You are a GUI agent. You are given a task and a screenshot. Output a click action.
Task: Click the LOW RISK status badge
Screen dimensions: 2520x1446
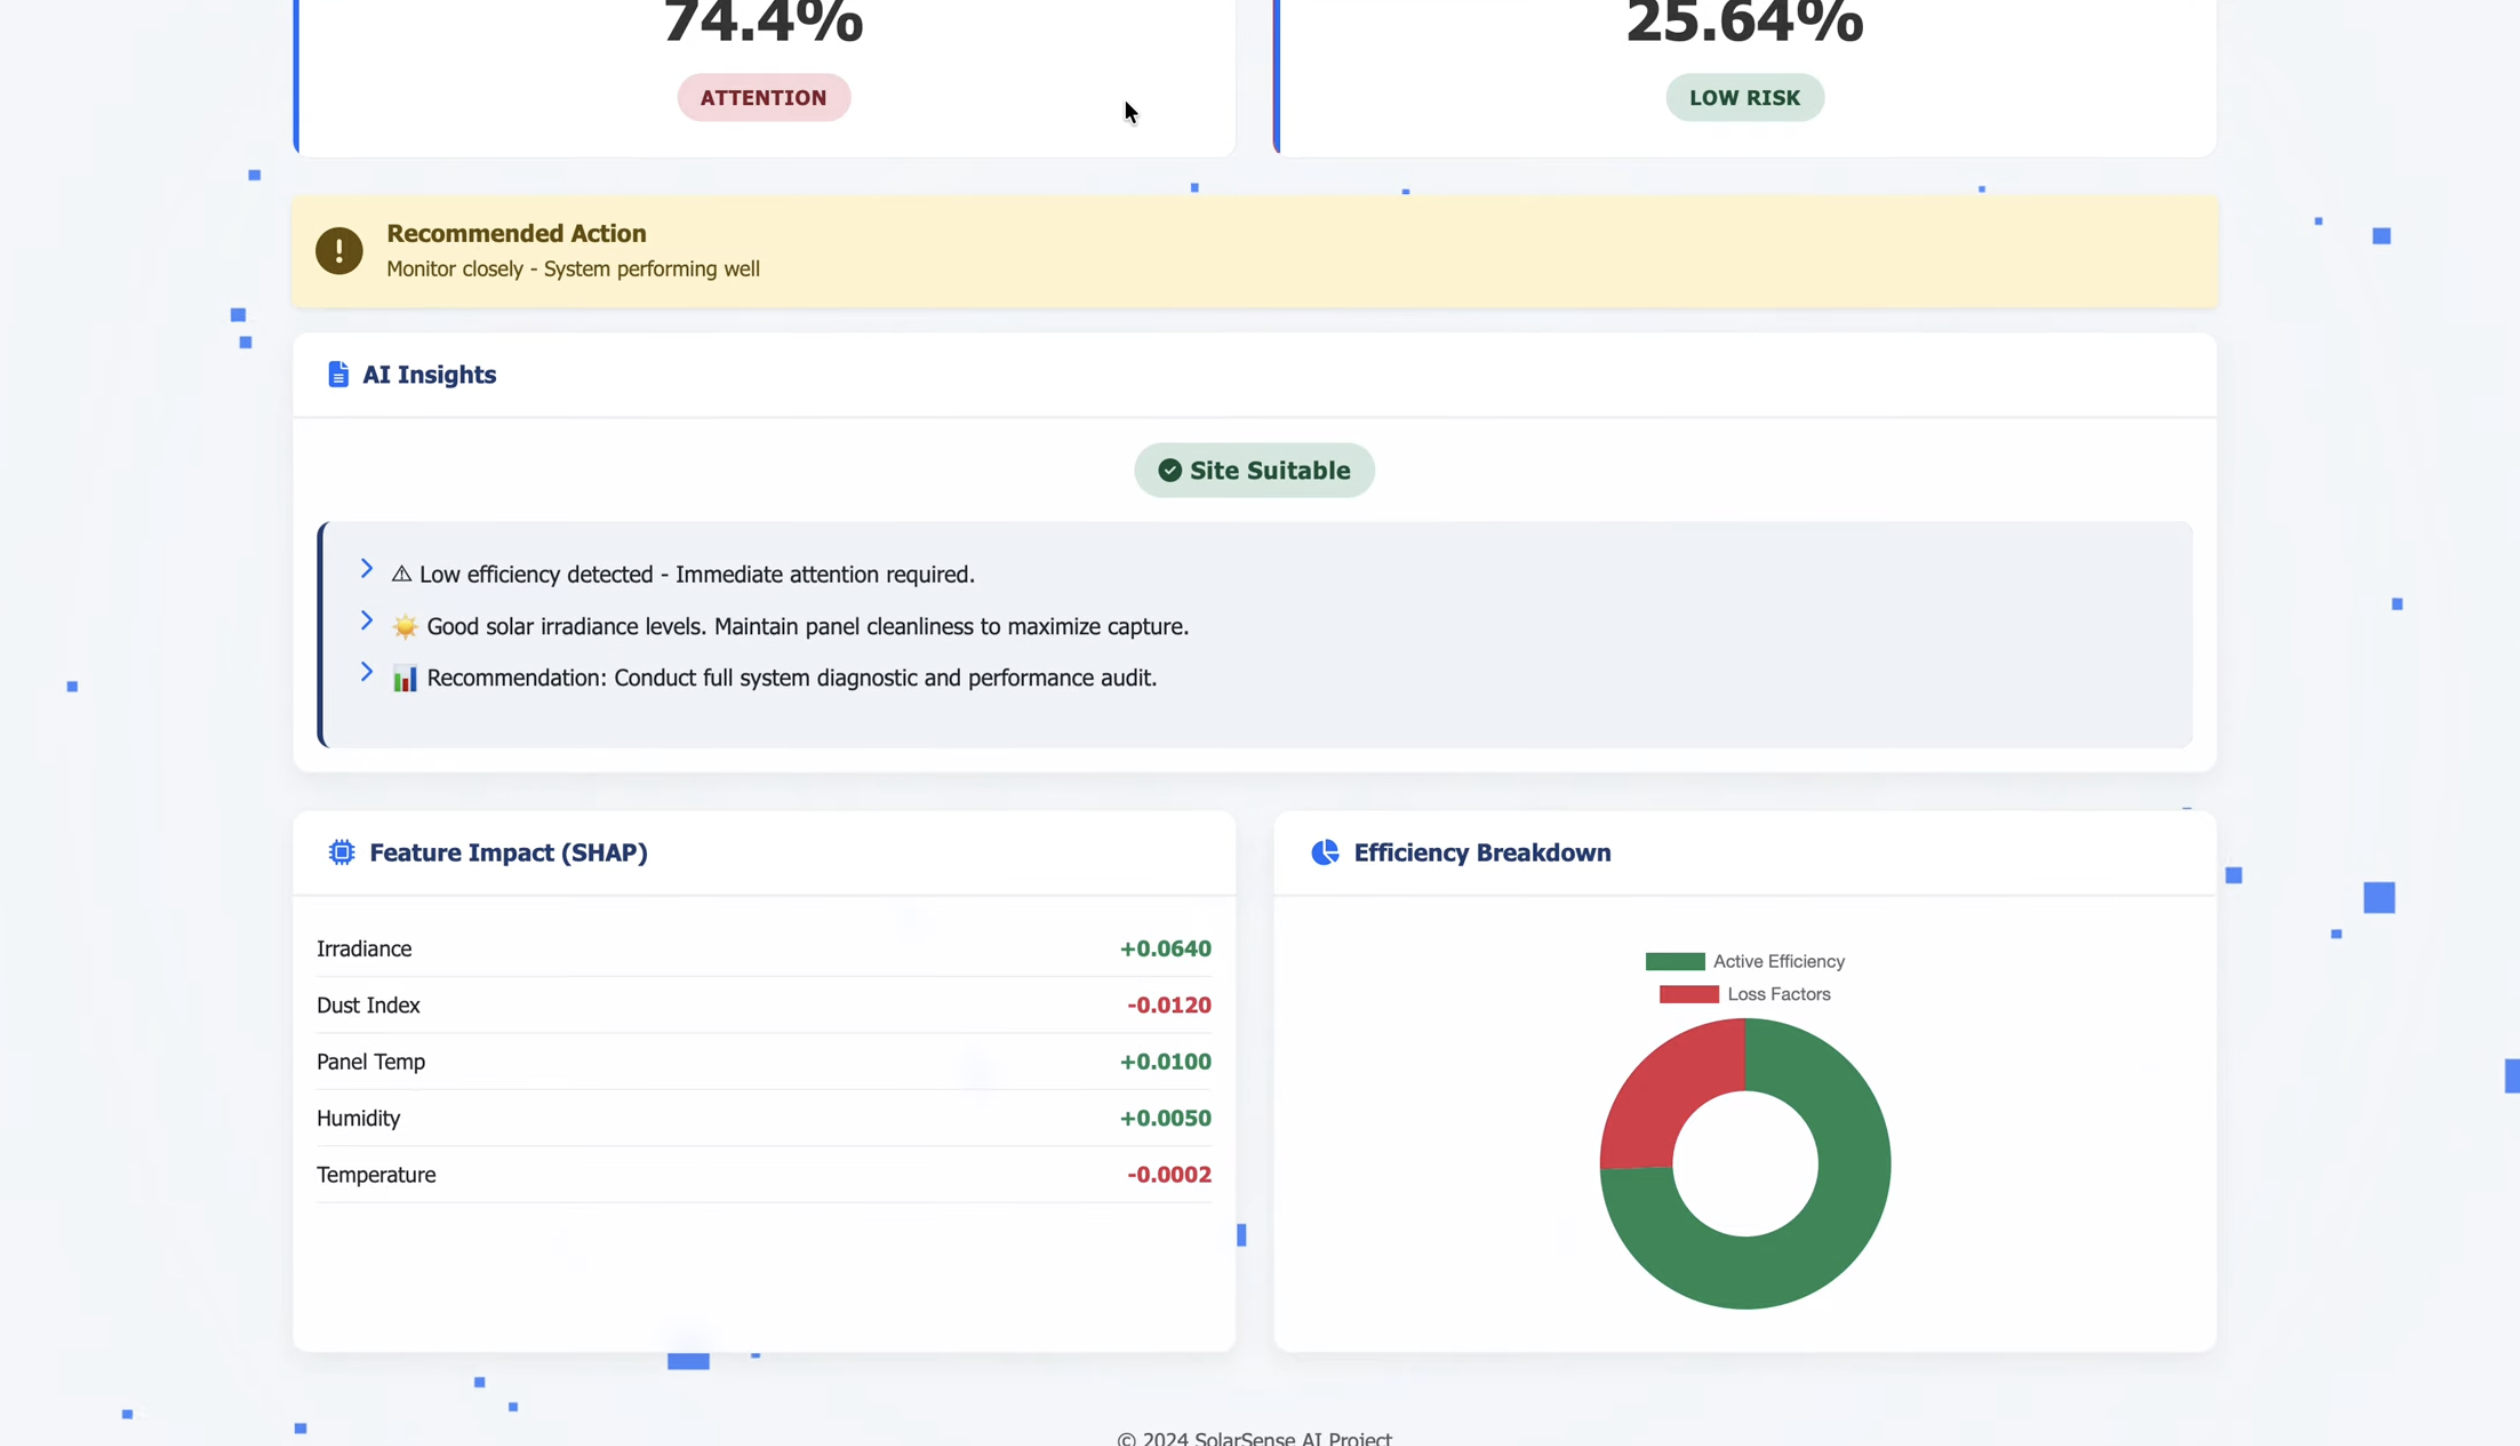click(1744, 98)
